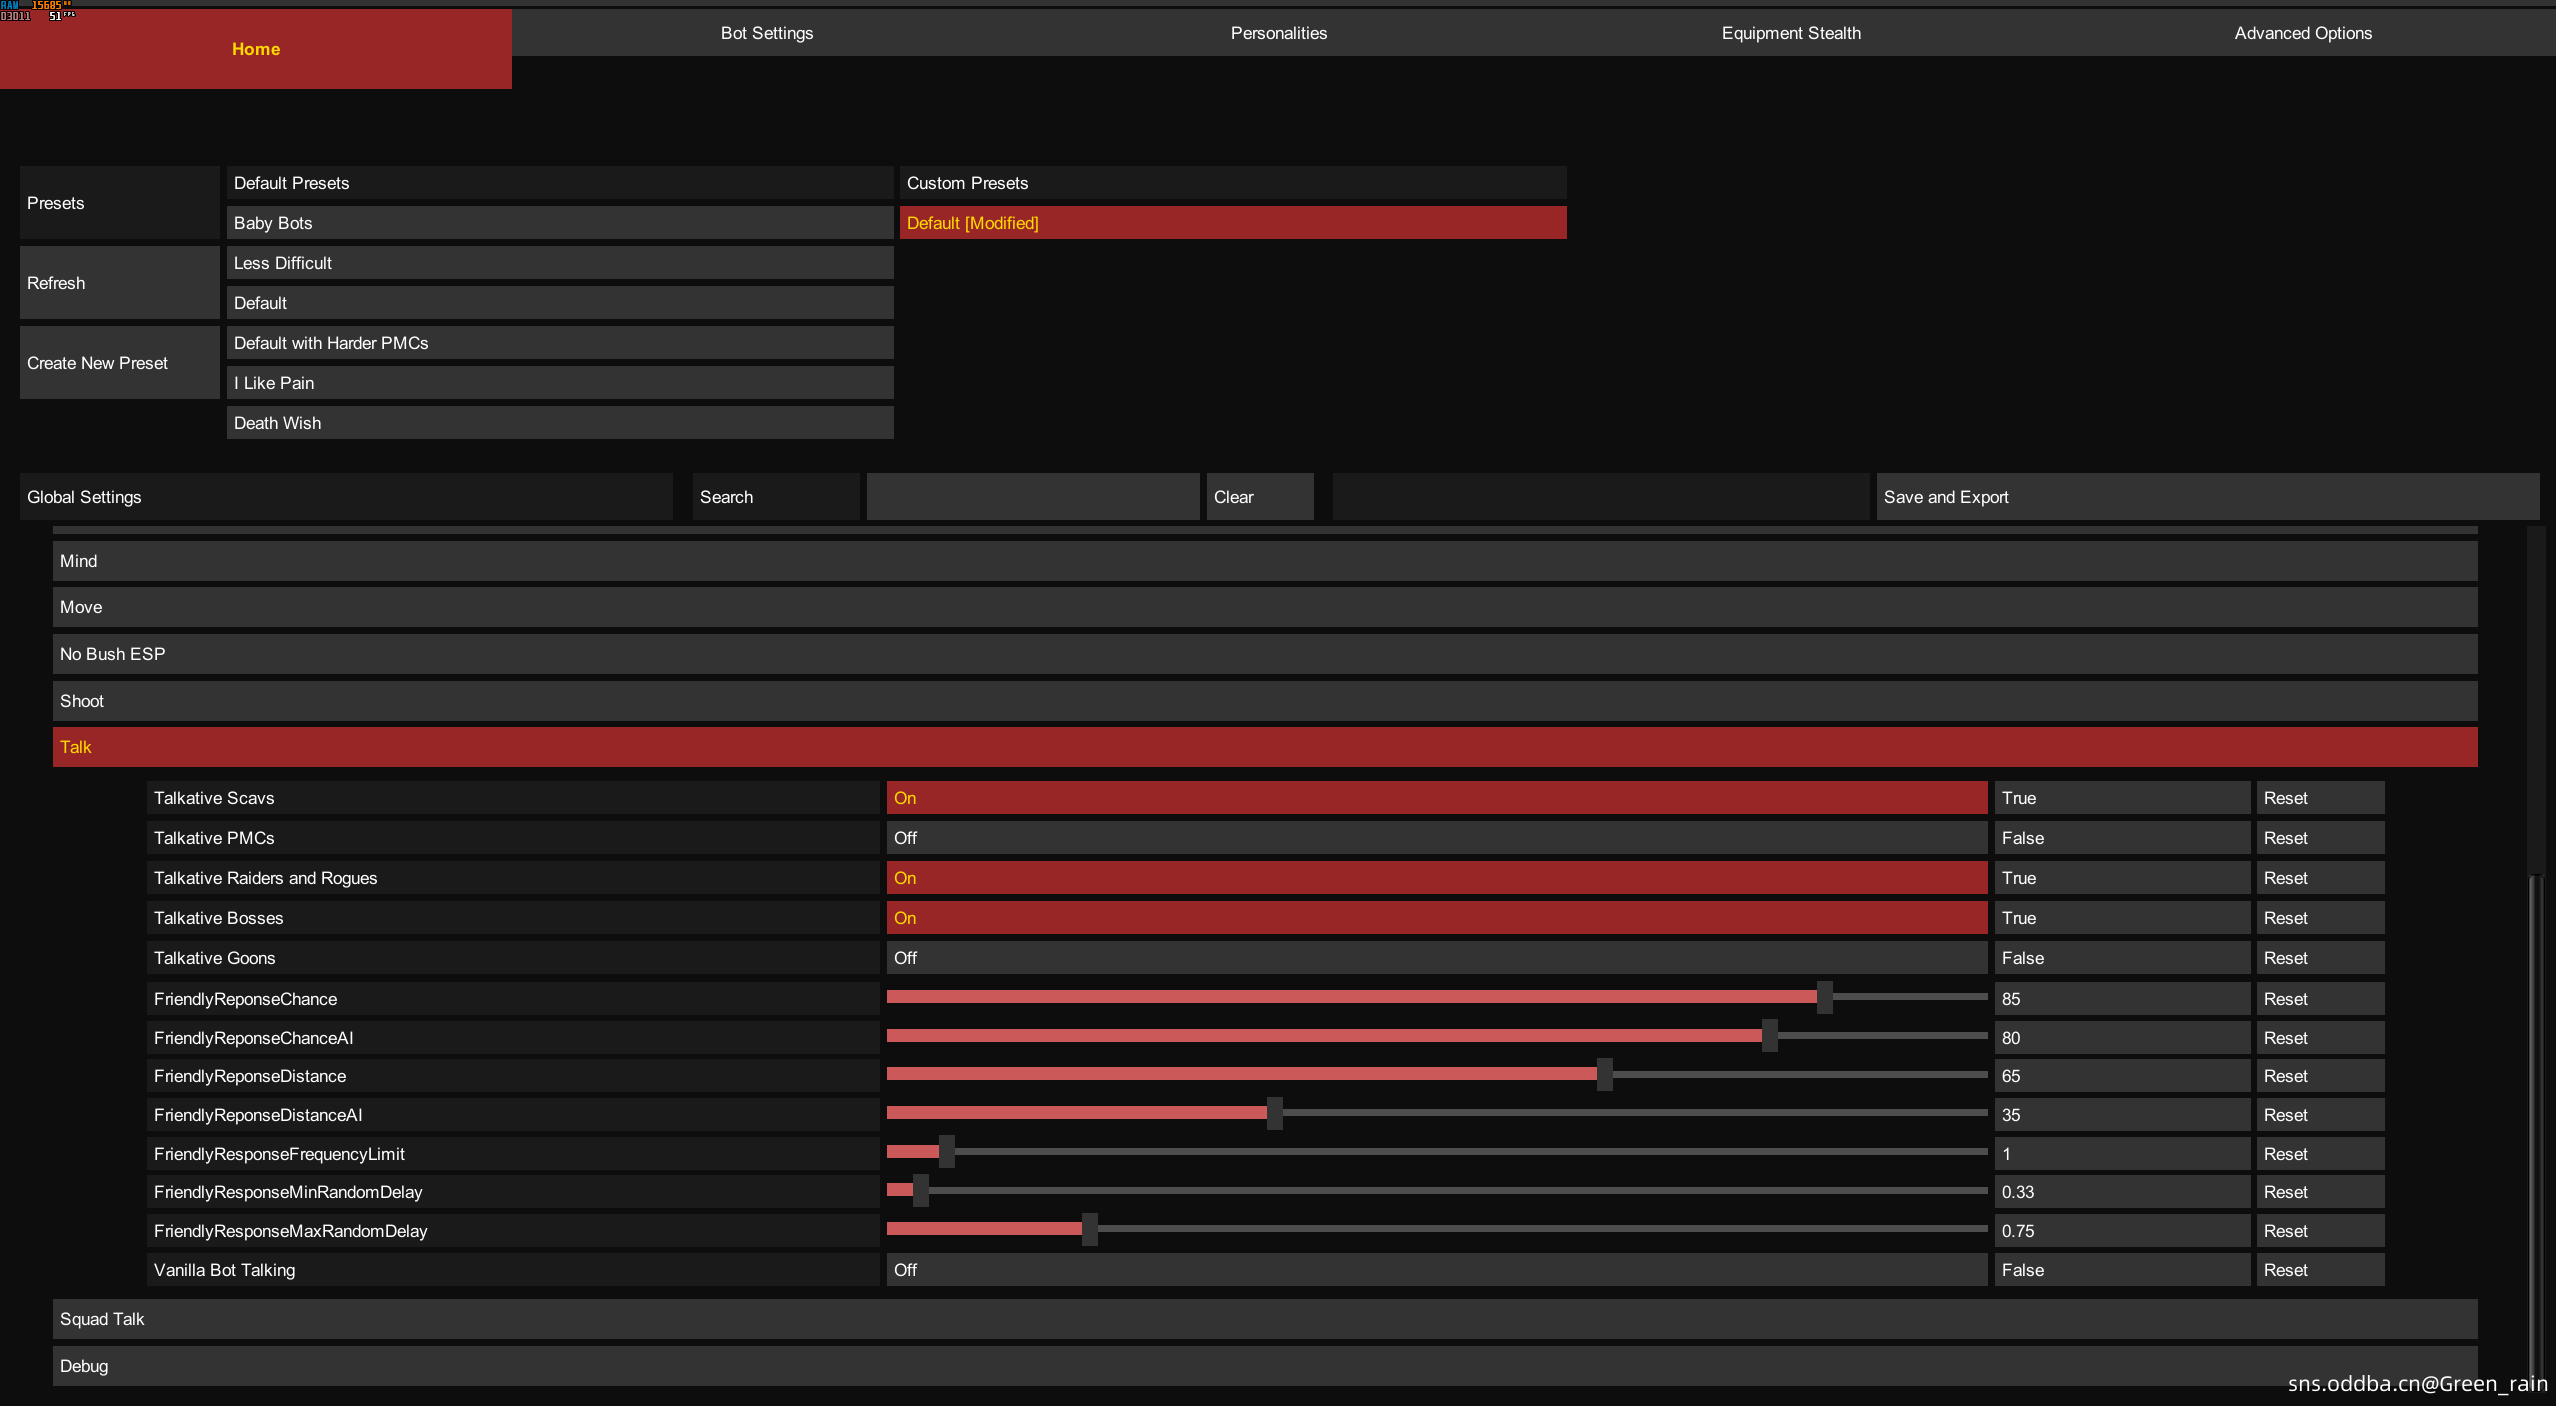Image resolution: width=2556 pixels, height=1406 pixels.
Task: Reset the FriendlyReponseChance value
Action: click(x=2319, y=999)
